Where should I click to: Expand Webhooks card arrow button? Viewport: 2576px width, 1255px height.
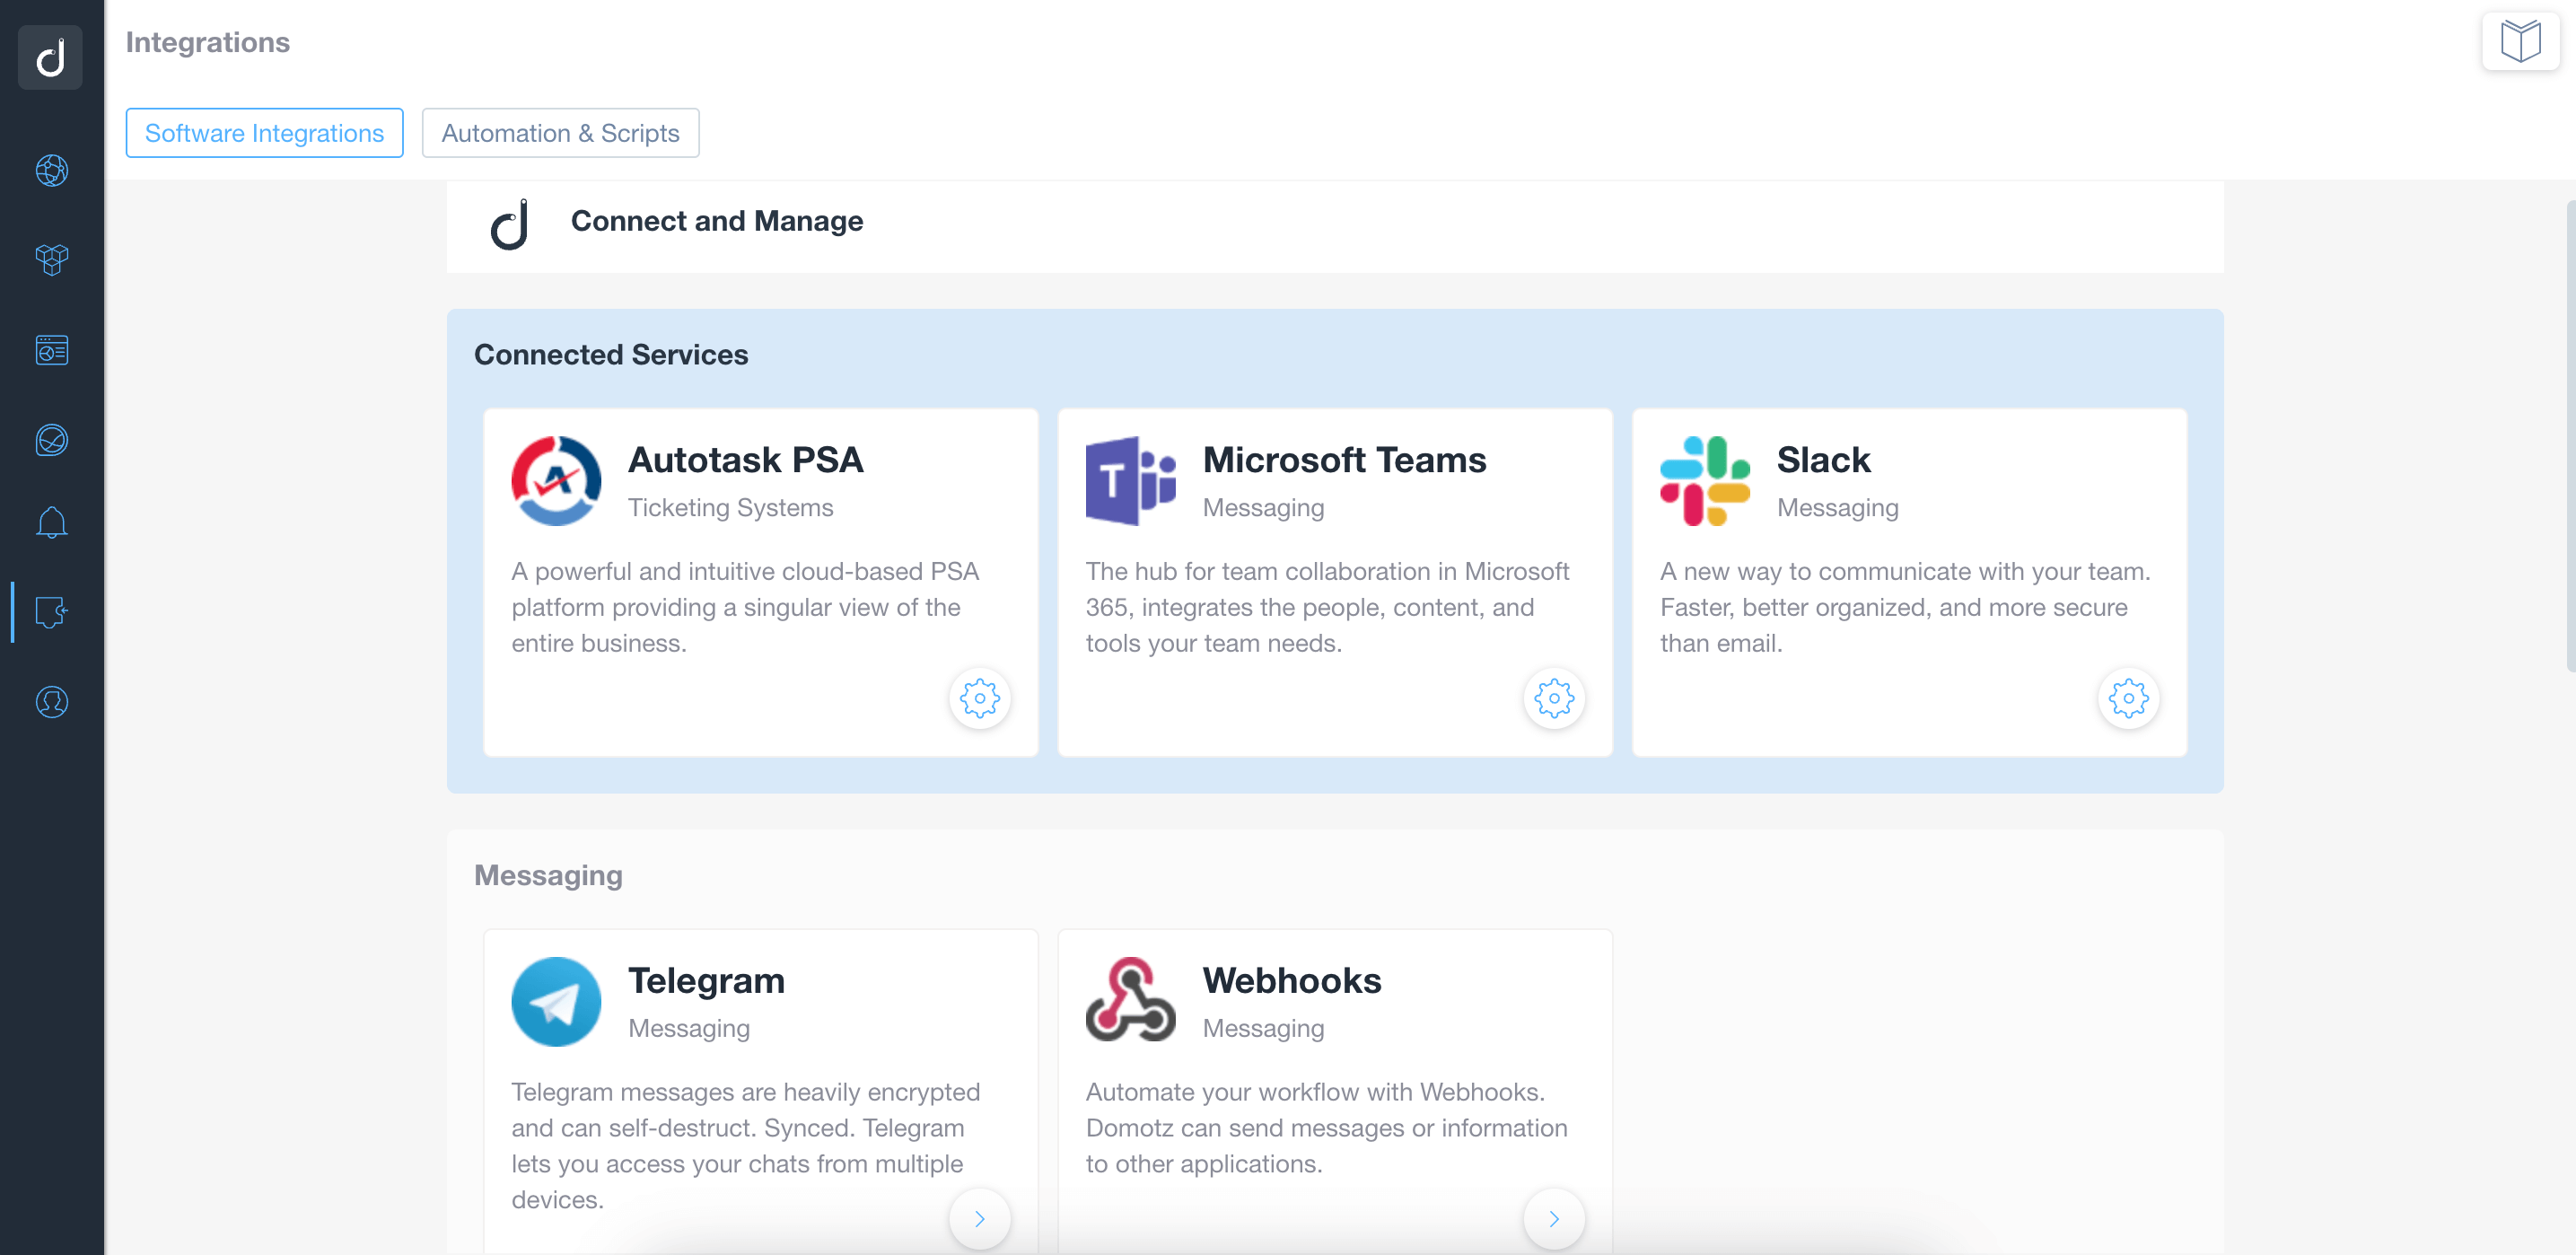coord(1553,1218)
